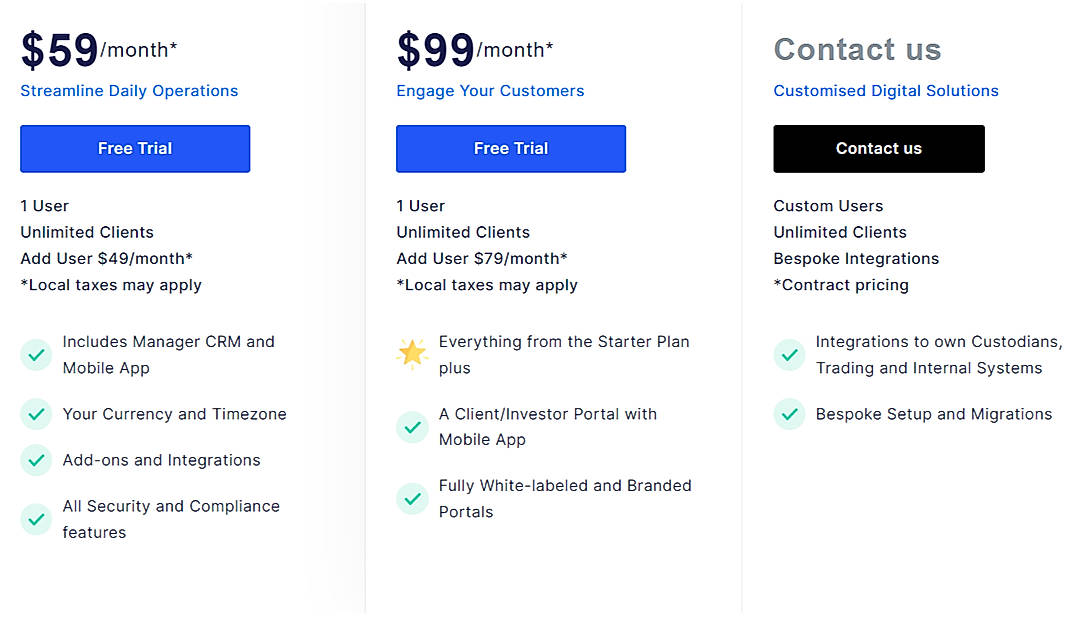Click the Free Trial button under $99 plan
The width and height of the screenshot is (1070, 625).
point(510,148)
